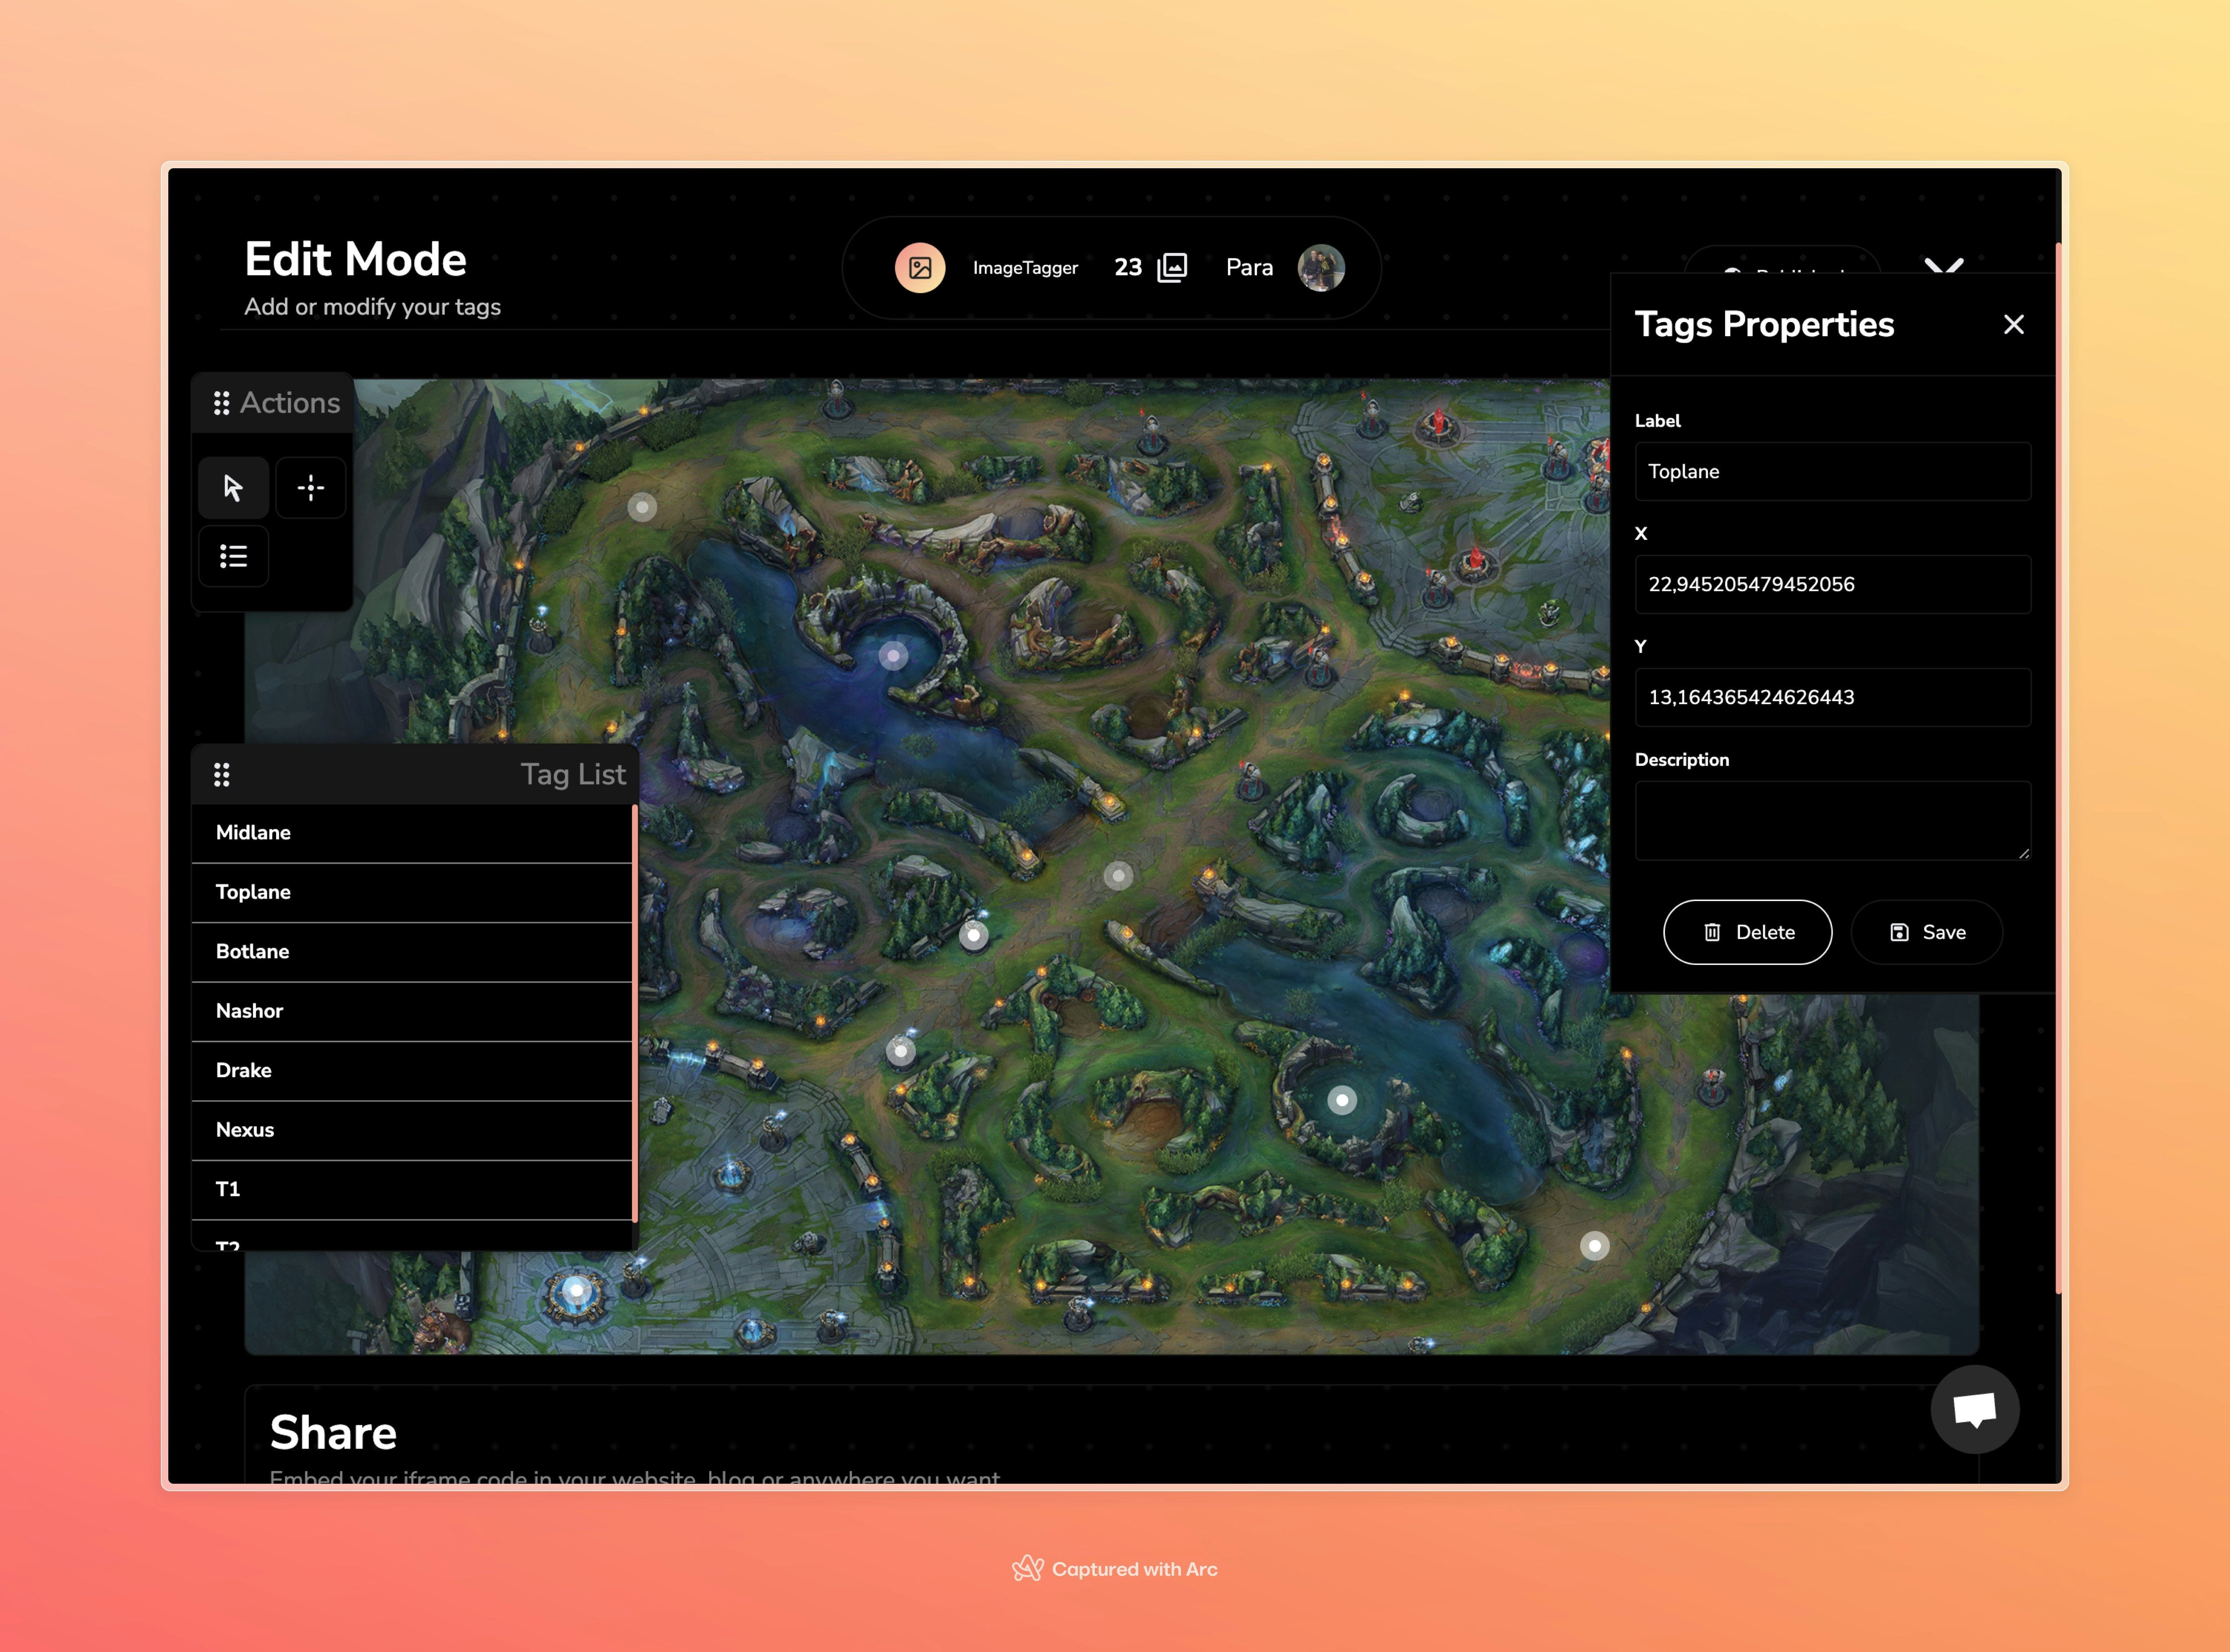Click the Midlane center tag marker
2230x1652 pixels.
1118,877
